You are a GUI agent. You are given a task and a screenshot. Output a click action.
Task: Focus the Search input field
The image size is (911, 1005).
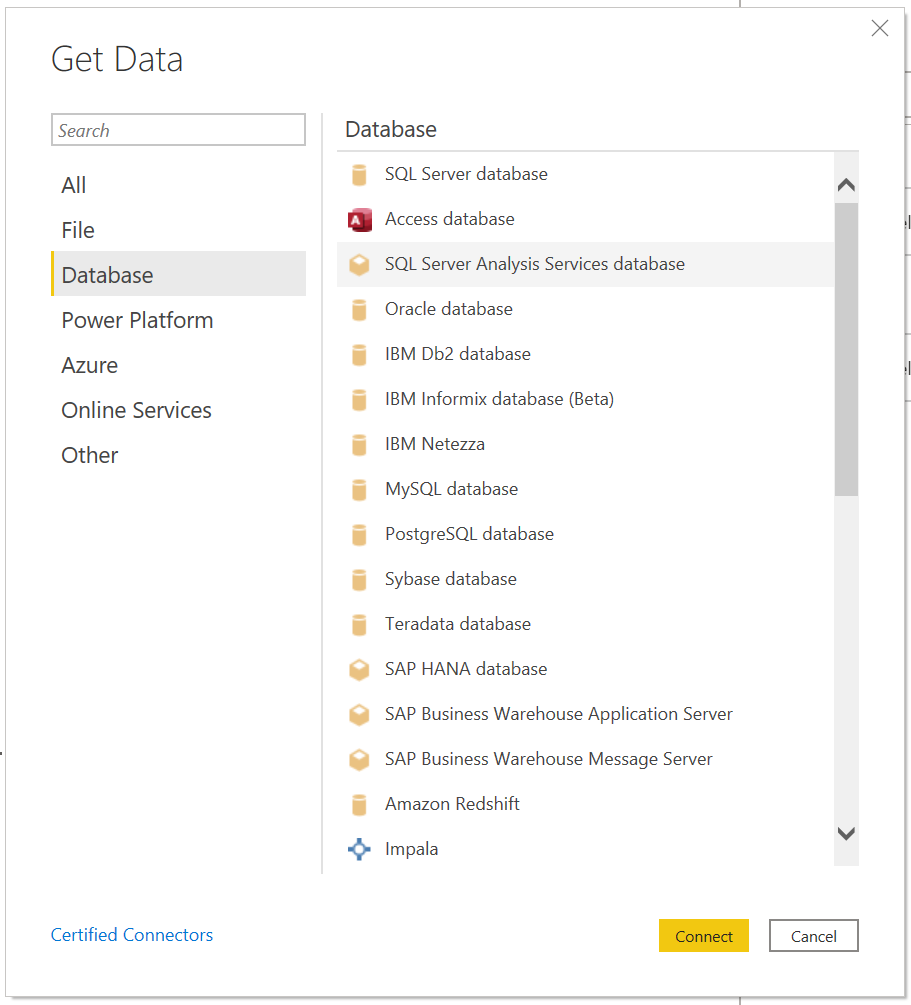click(178, 130)
